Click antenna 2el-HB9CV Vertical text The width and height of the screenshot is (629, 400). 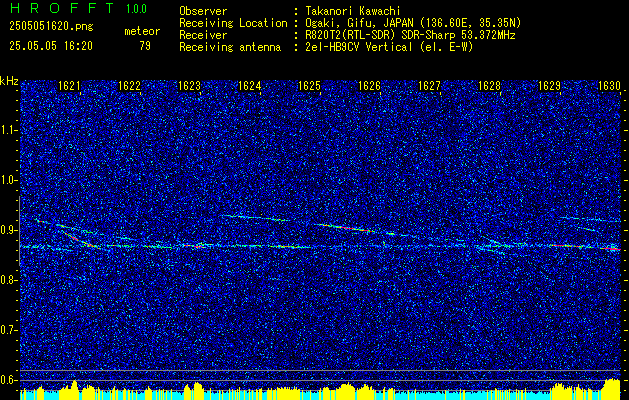point(389,47)
